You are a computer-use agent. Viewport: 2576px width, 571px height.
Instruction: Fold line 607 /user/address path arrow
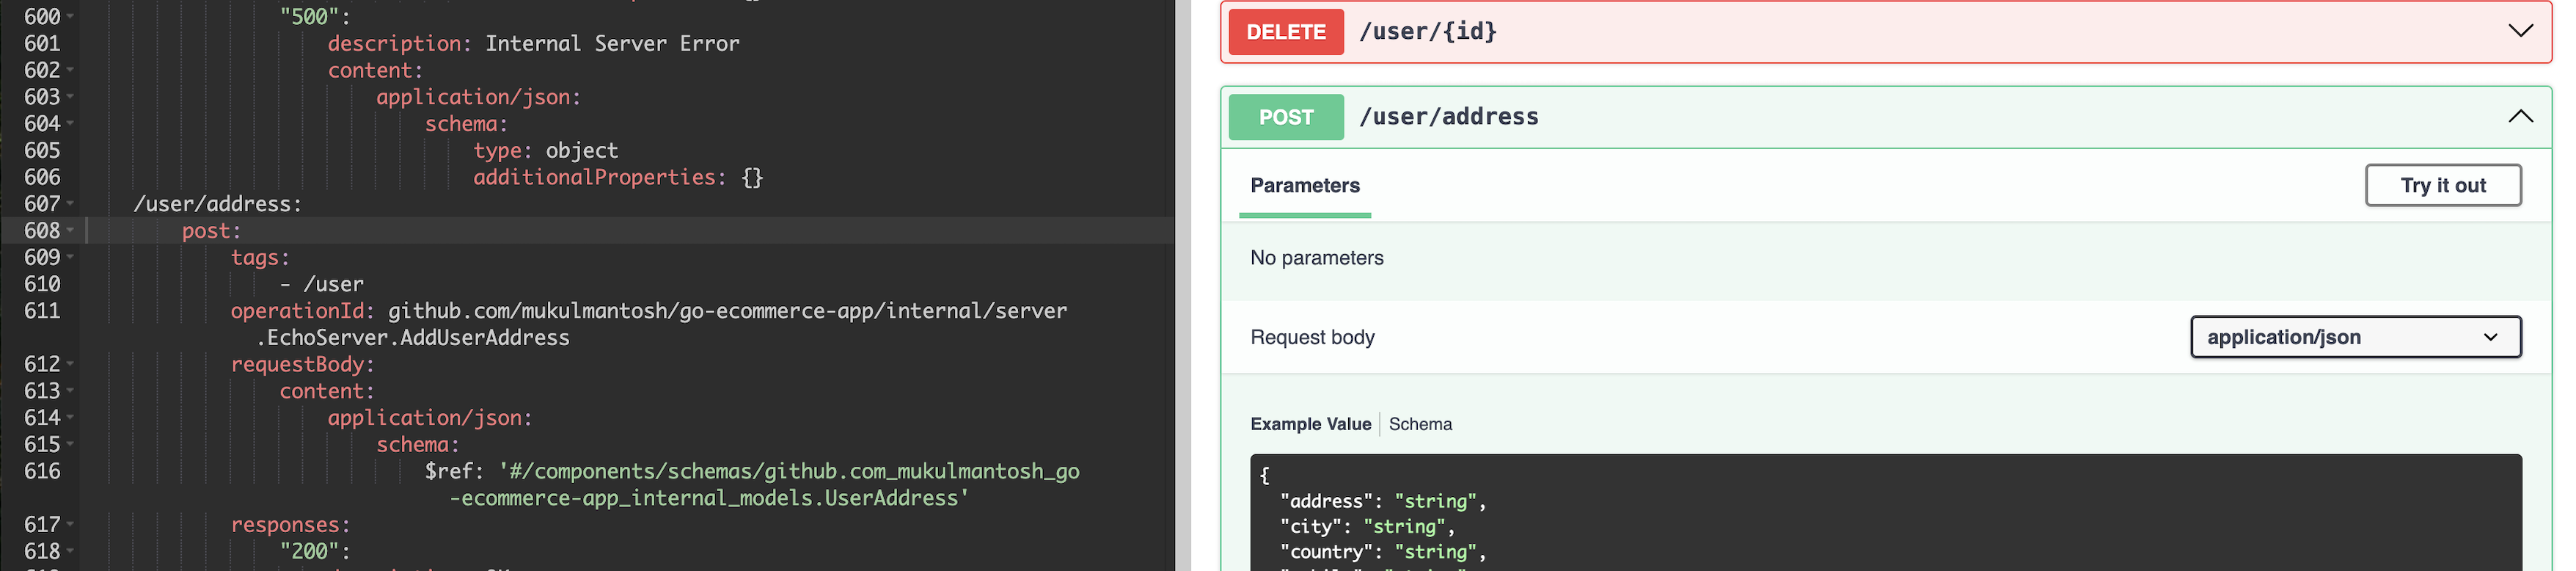click(x=70, y=204)
